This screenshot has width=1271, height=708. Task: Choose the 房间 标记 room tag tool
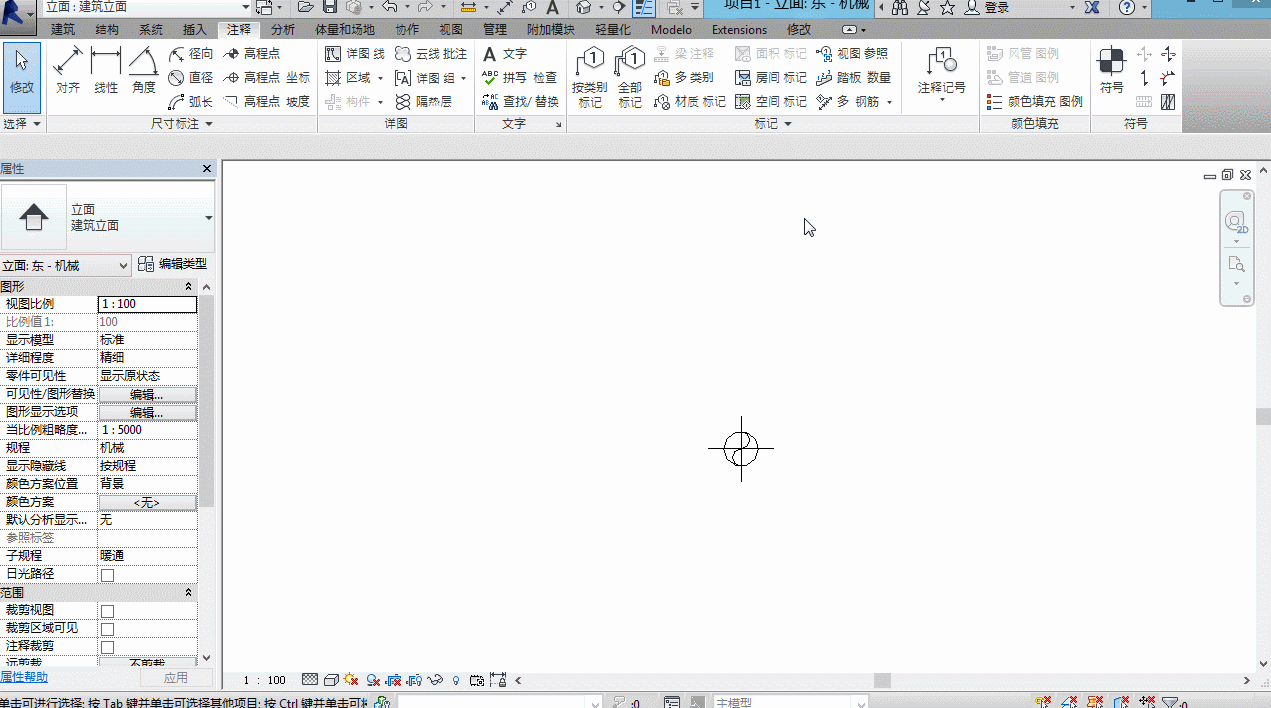pos(770,78)
